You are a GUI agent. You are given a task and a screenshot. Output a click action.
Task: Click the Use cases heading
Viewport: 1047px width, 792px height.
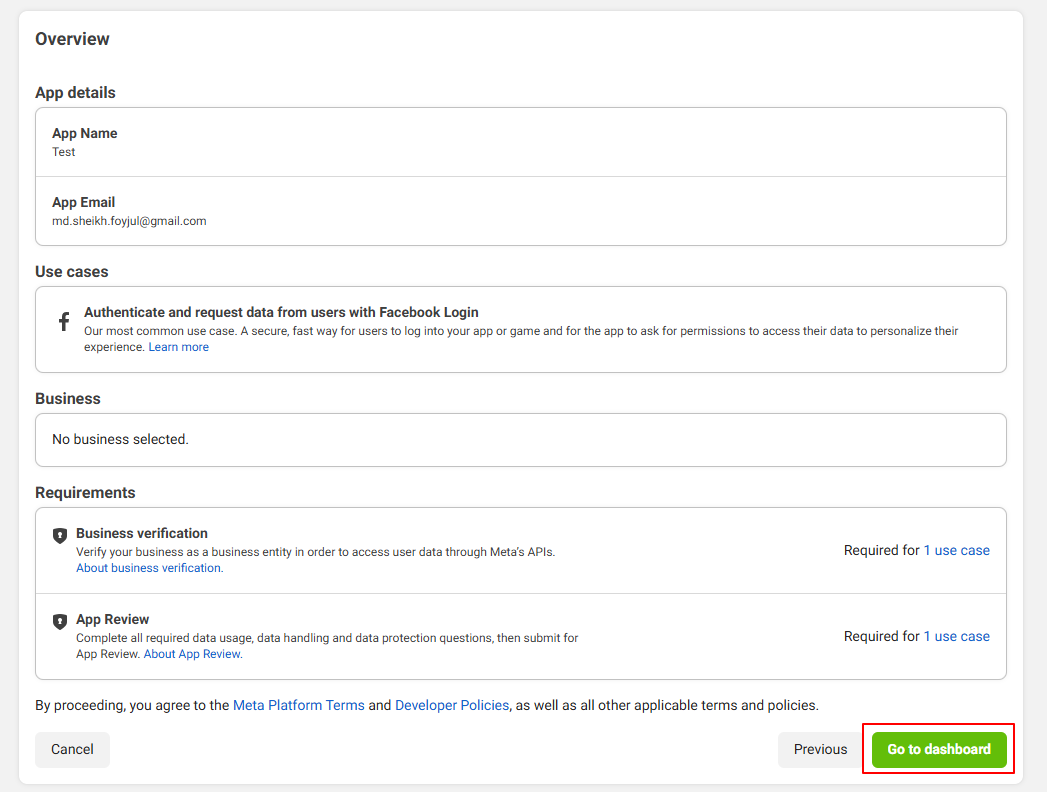tap(71, 272)
